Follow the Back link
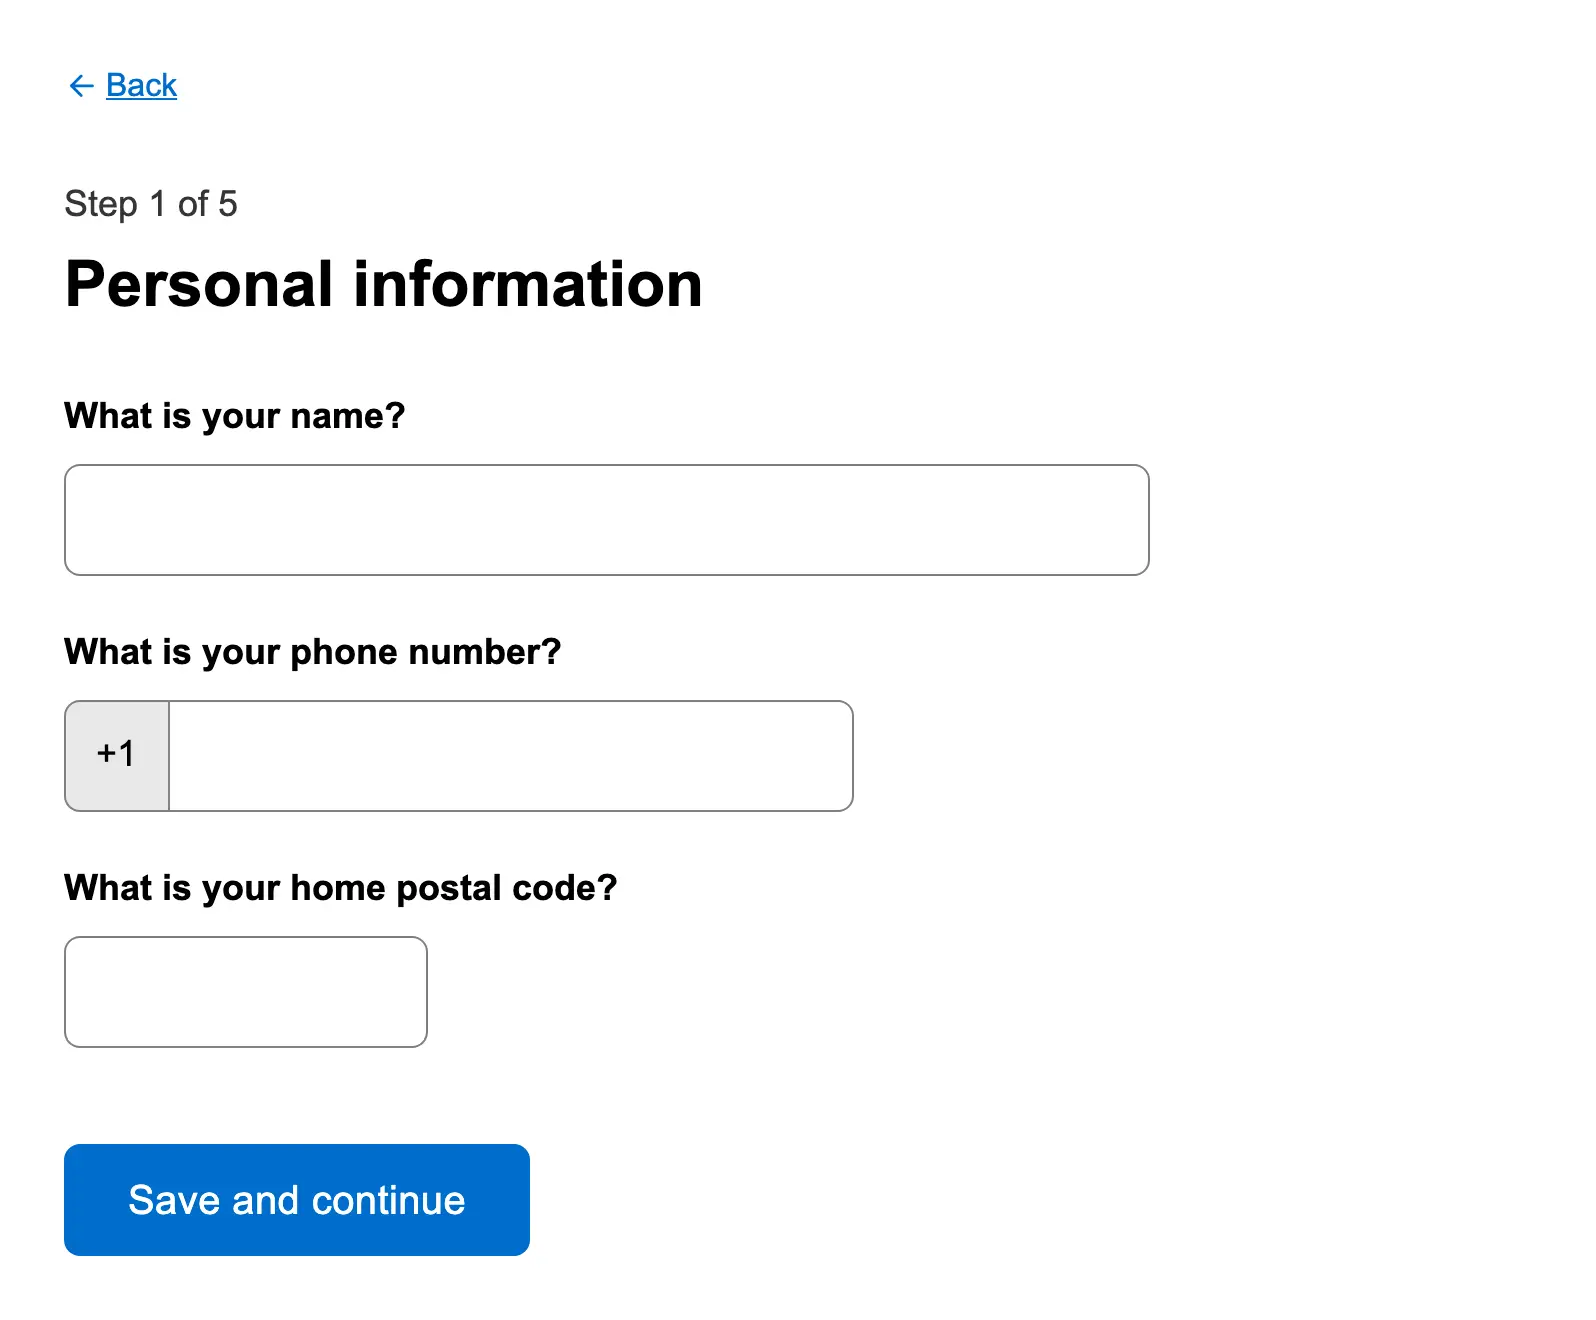Screen dimensions: 1596x1320 (x=141, y=86)
